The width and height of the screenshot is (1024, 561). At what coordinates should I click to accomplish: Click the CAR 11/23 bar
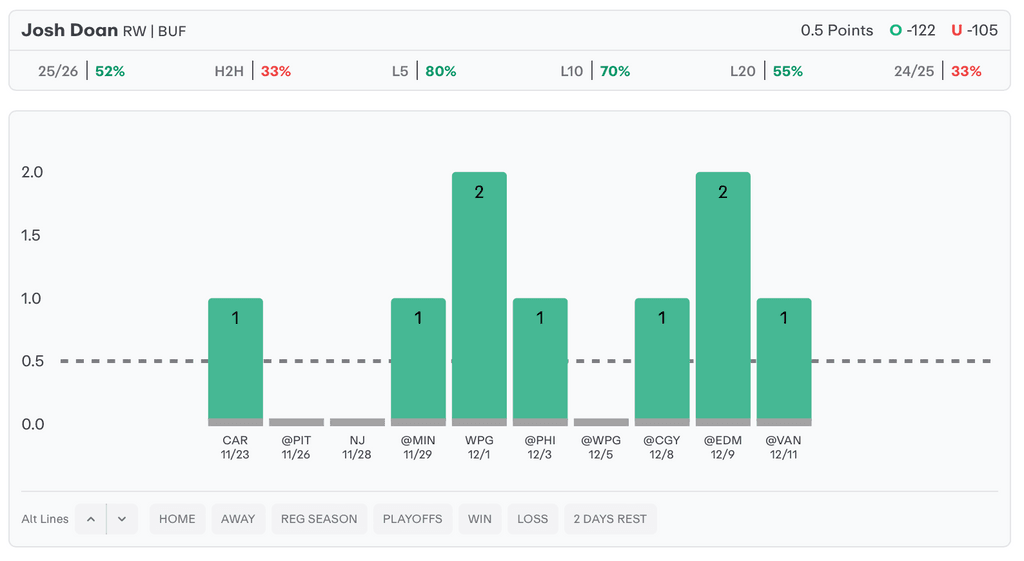pos(235,360)
